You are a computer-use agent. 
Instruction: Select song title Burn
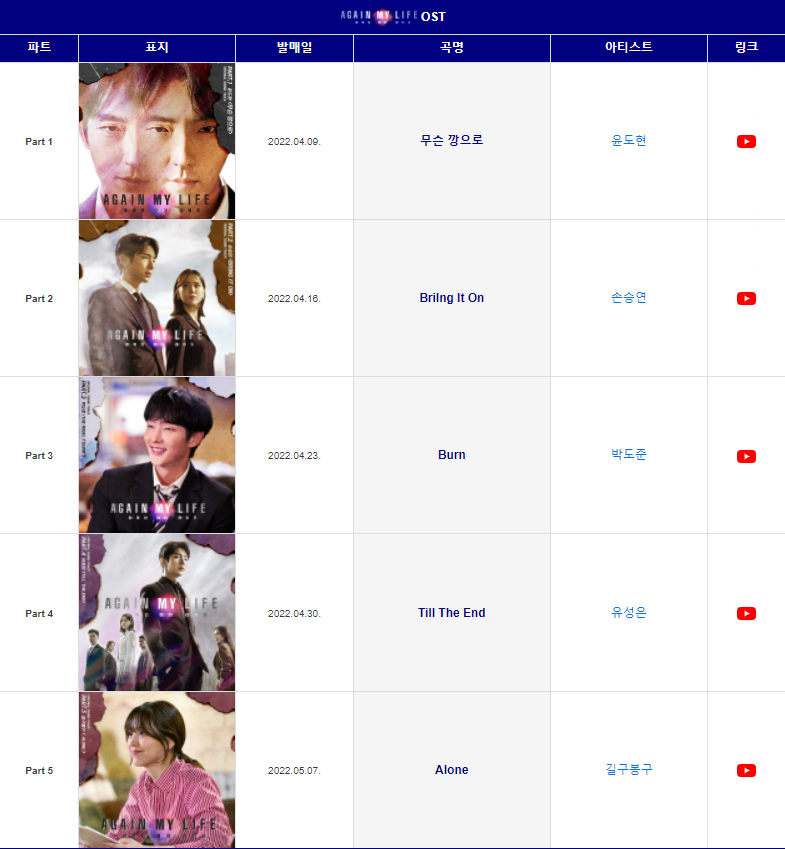(x=452, y=455)
